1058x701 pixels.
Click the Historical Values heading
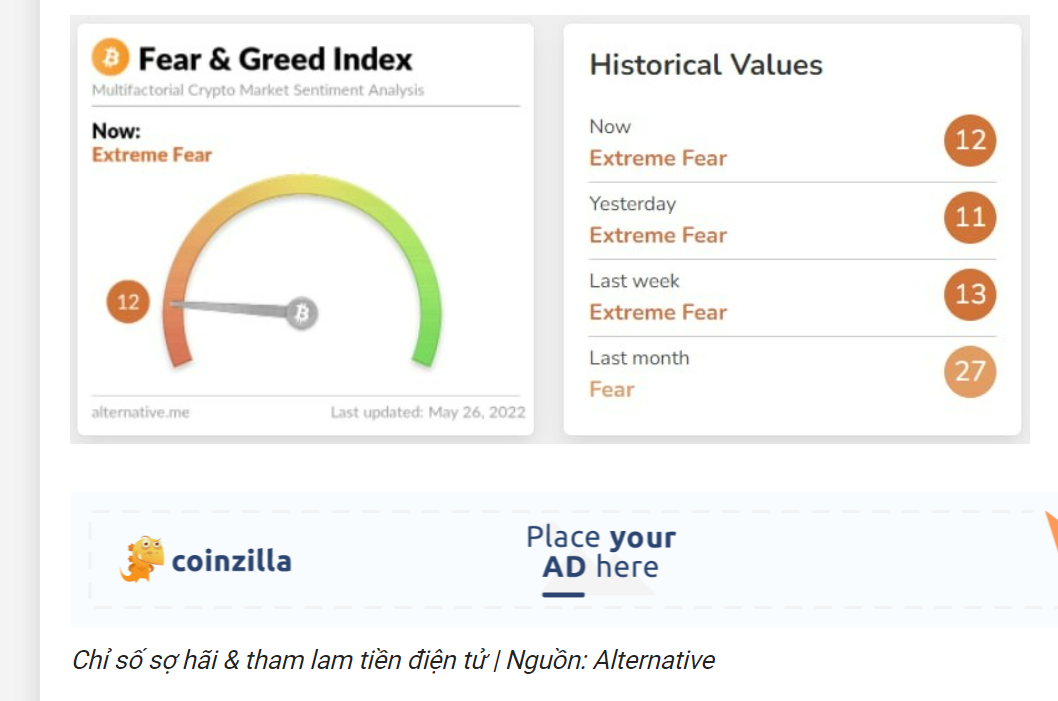point(706,65)
